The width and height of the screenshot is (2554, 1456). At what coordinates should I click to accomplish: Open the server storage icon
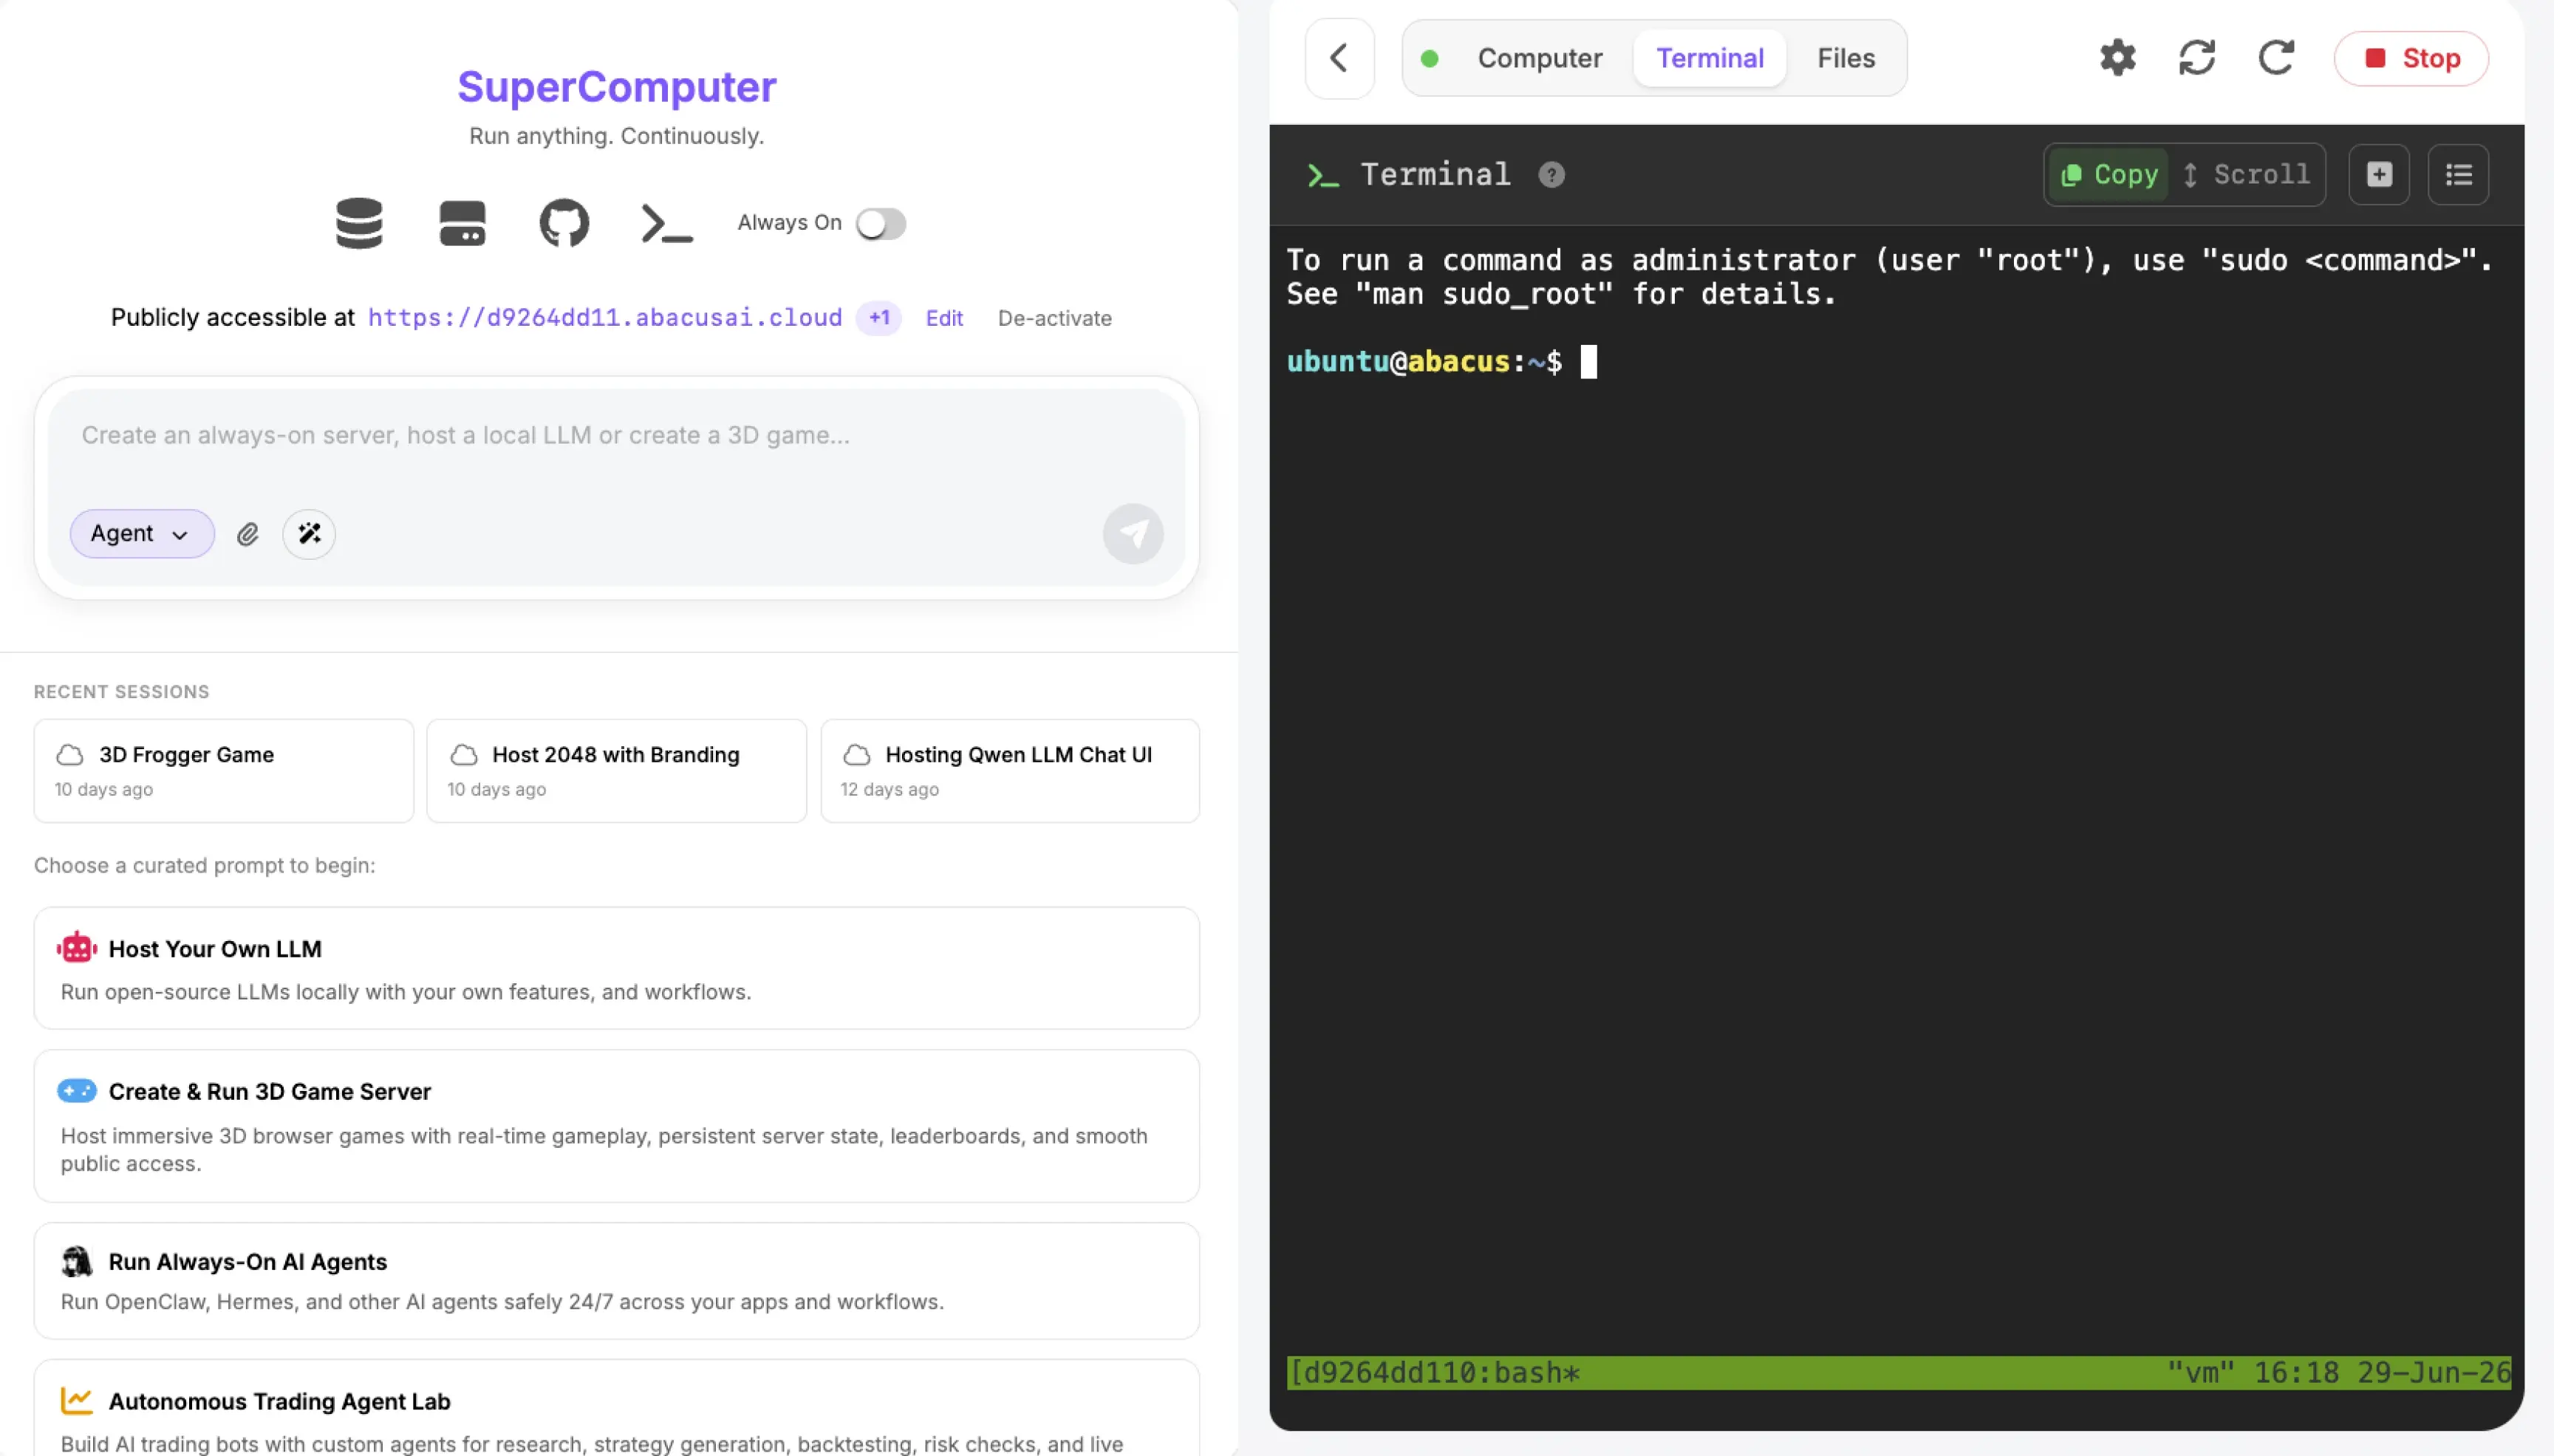pos(462,223)
